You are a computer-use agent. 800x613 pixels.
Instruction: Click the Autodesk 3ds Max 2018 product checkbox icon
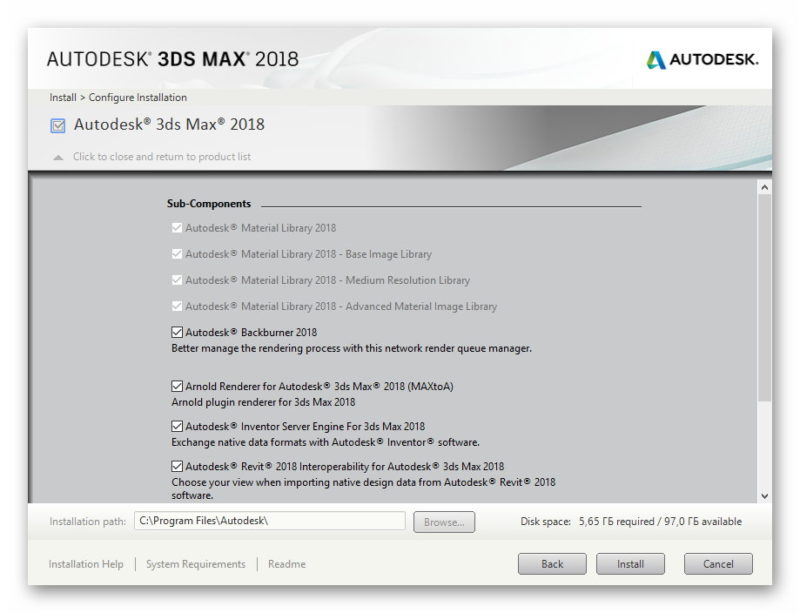[58, 125]
